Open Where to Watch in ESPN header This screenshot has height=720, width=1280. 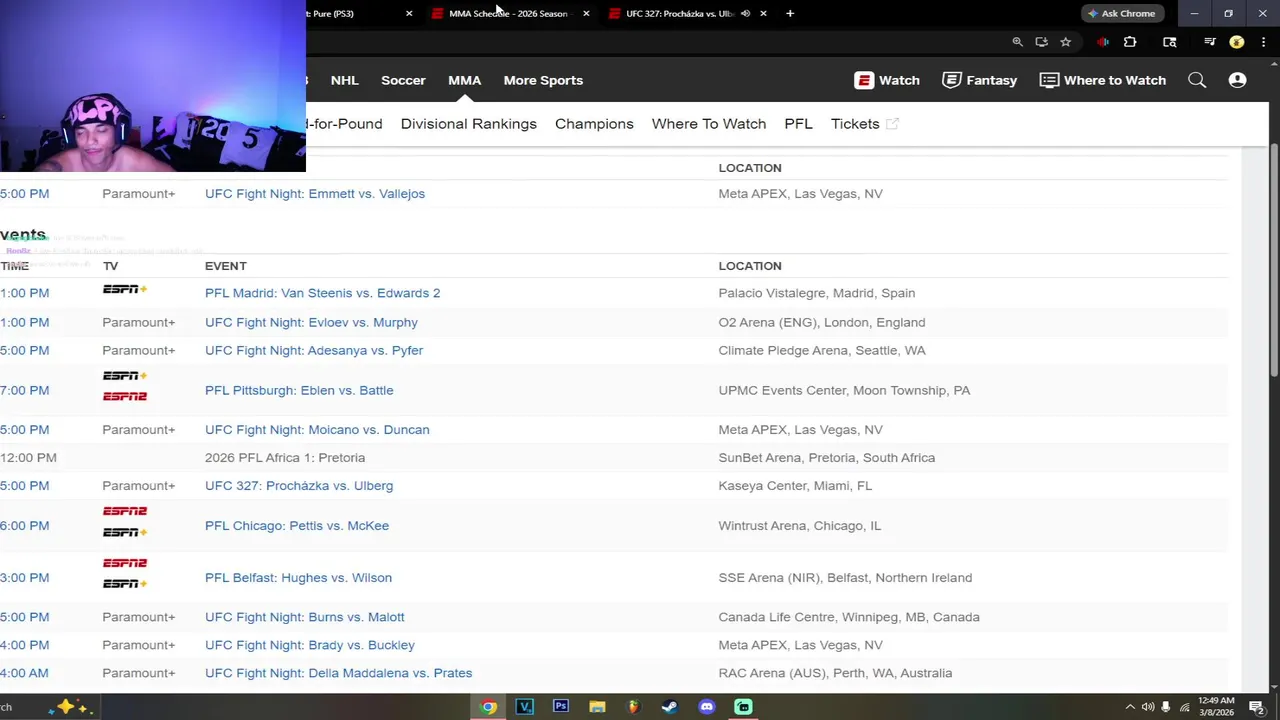tap(1103, 80)
